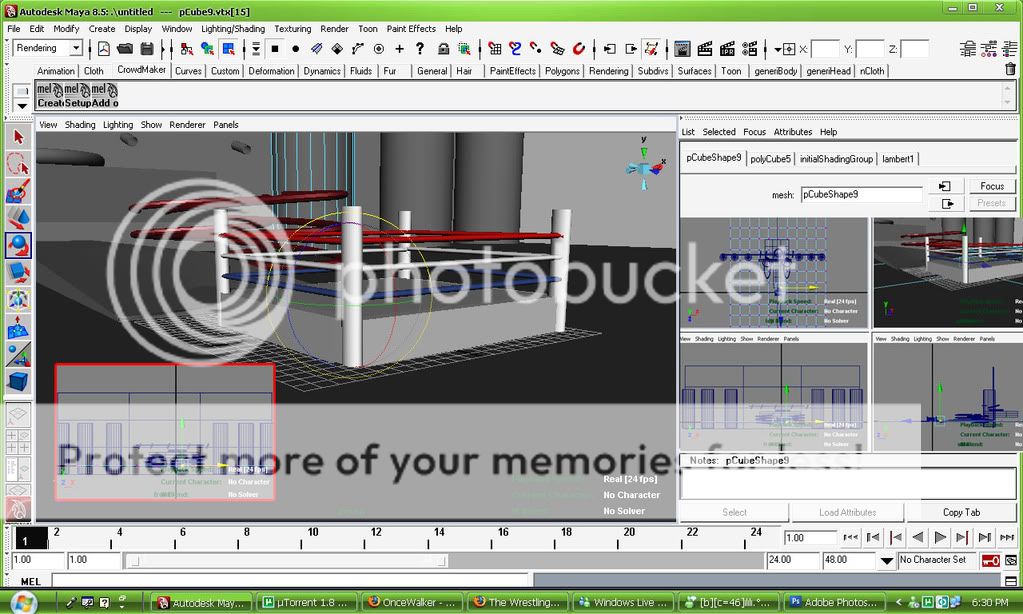Image resolution: width=1023 pixels, height=614 pixels.
Task: Pick the Scale tool
Action: click(x=18, y=273)
